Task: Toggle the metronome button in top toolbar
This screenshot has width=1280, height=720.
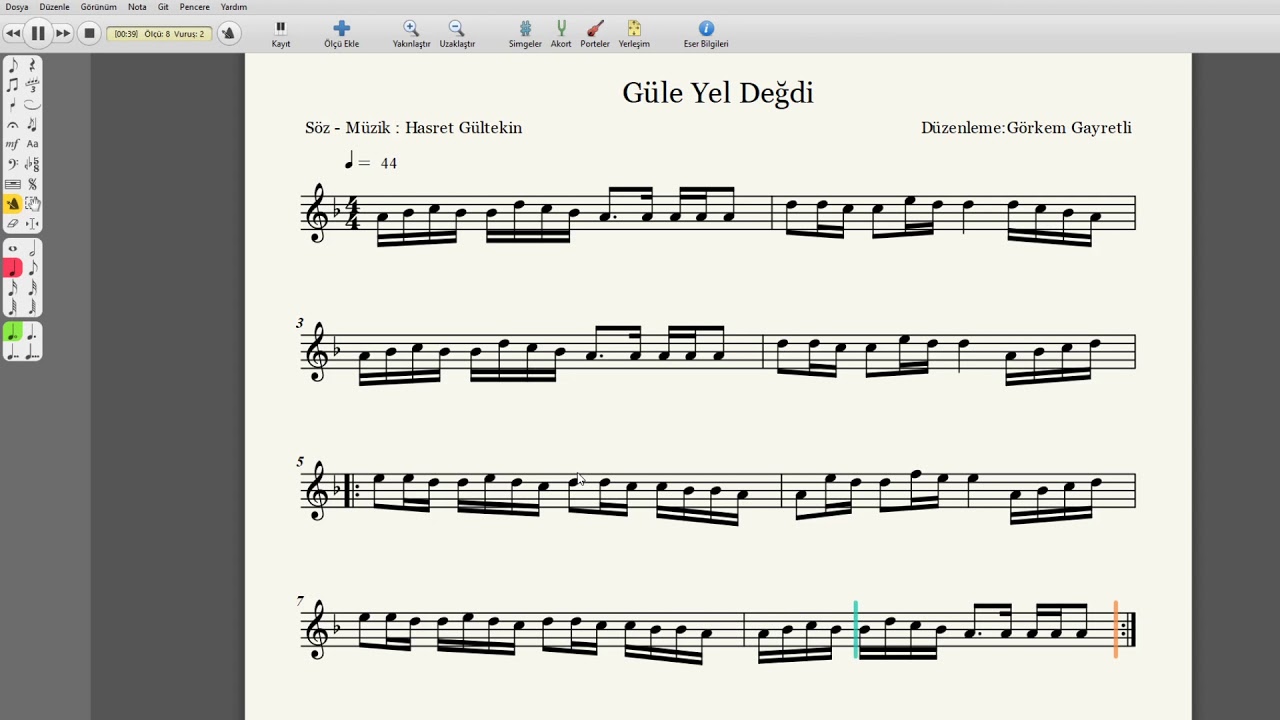Action: coord(228,33)
